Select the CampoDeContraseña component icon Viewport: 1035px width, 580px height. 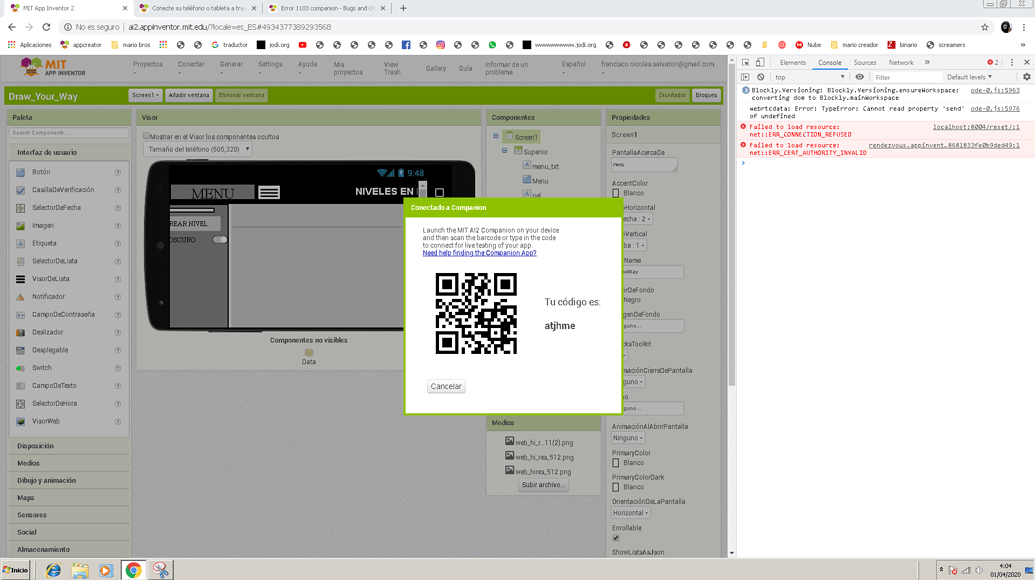[x=20, y=315]
